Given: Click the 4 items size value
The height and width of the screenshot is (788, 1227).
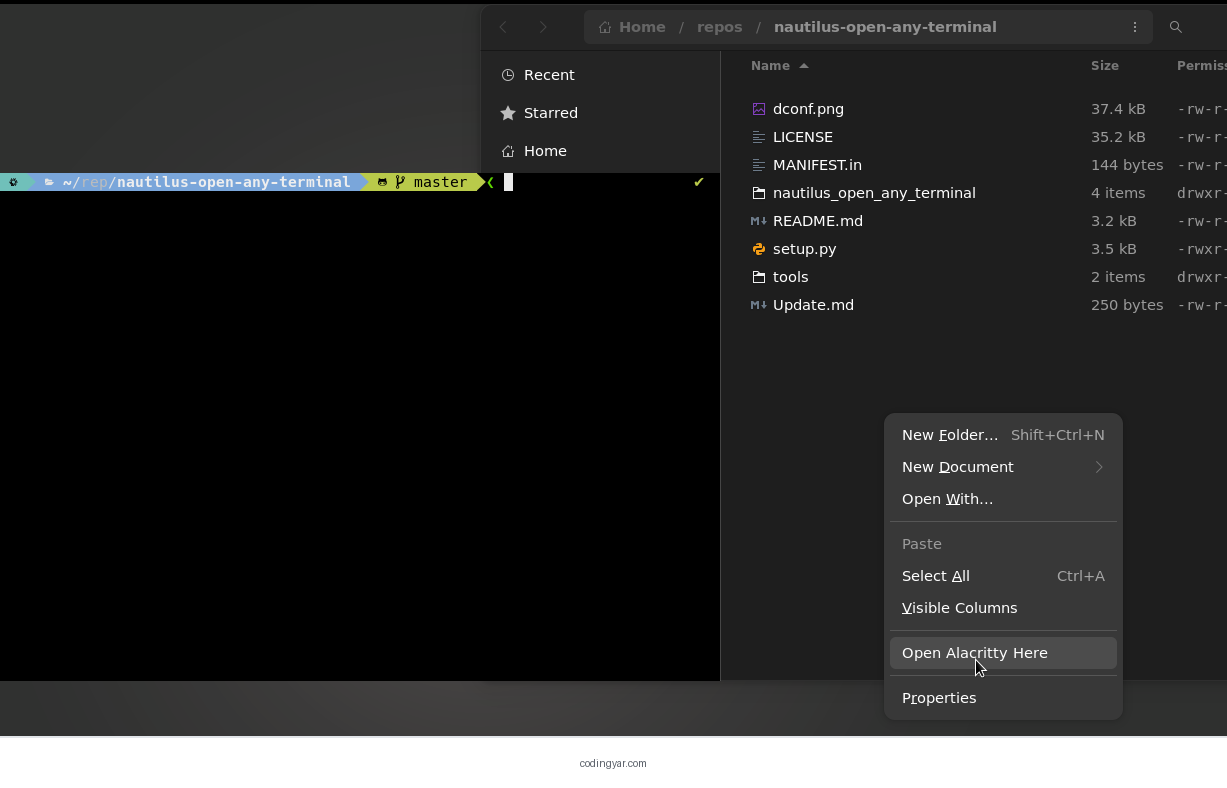Looking at the screenshot, I should pos(1118,193).
